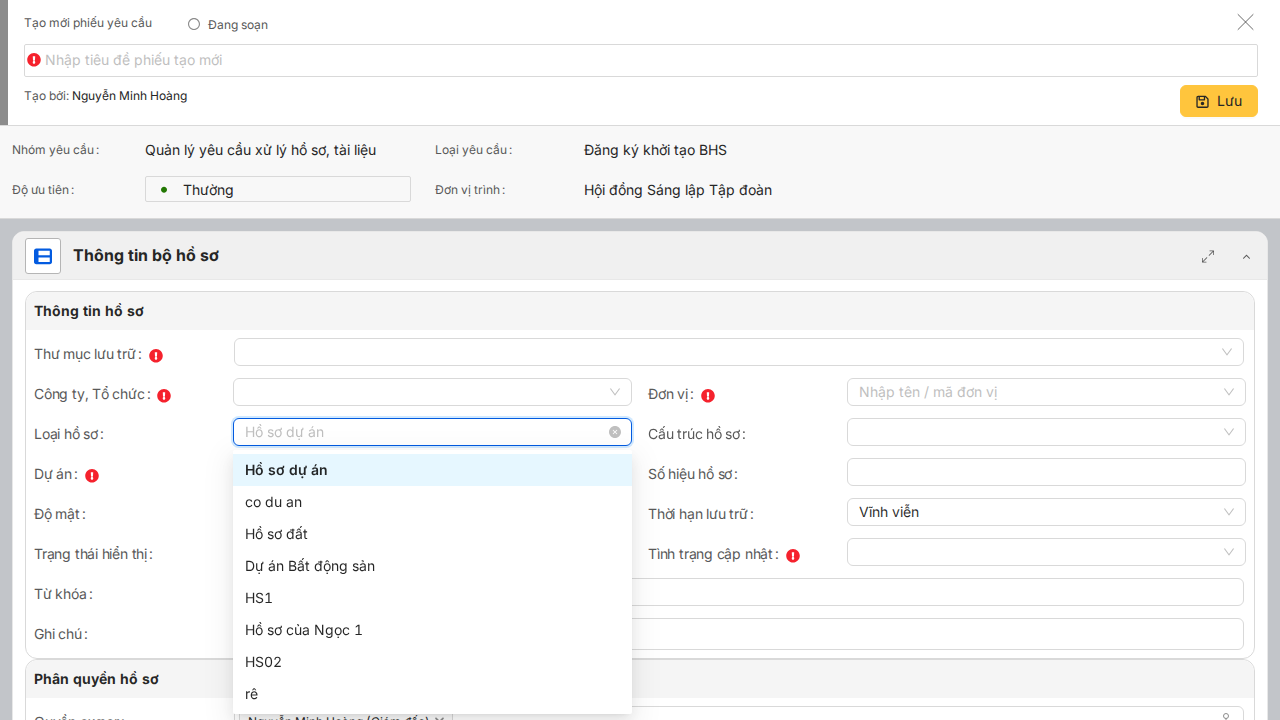Expand the Cấu trúc hồ sơ dropdown
This screenshot has height=720, width=1280.
click(x=1045, y=432)
